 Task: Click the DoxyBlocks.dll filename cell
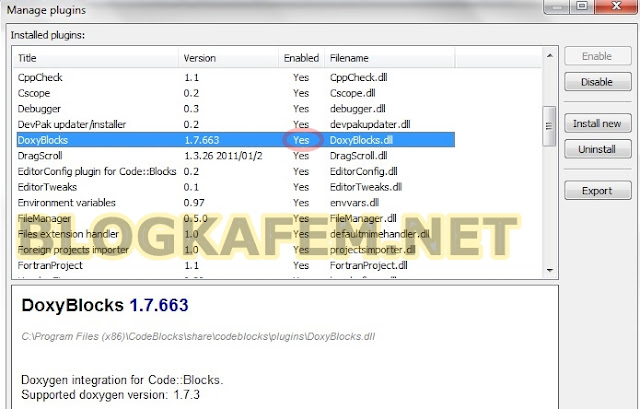[361, 140]
